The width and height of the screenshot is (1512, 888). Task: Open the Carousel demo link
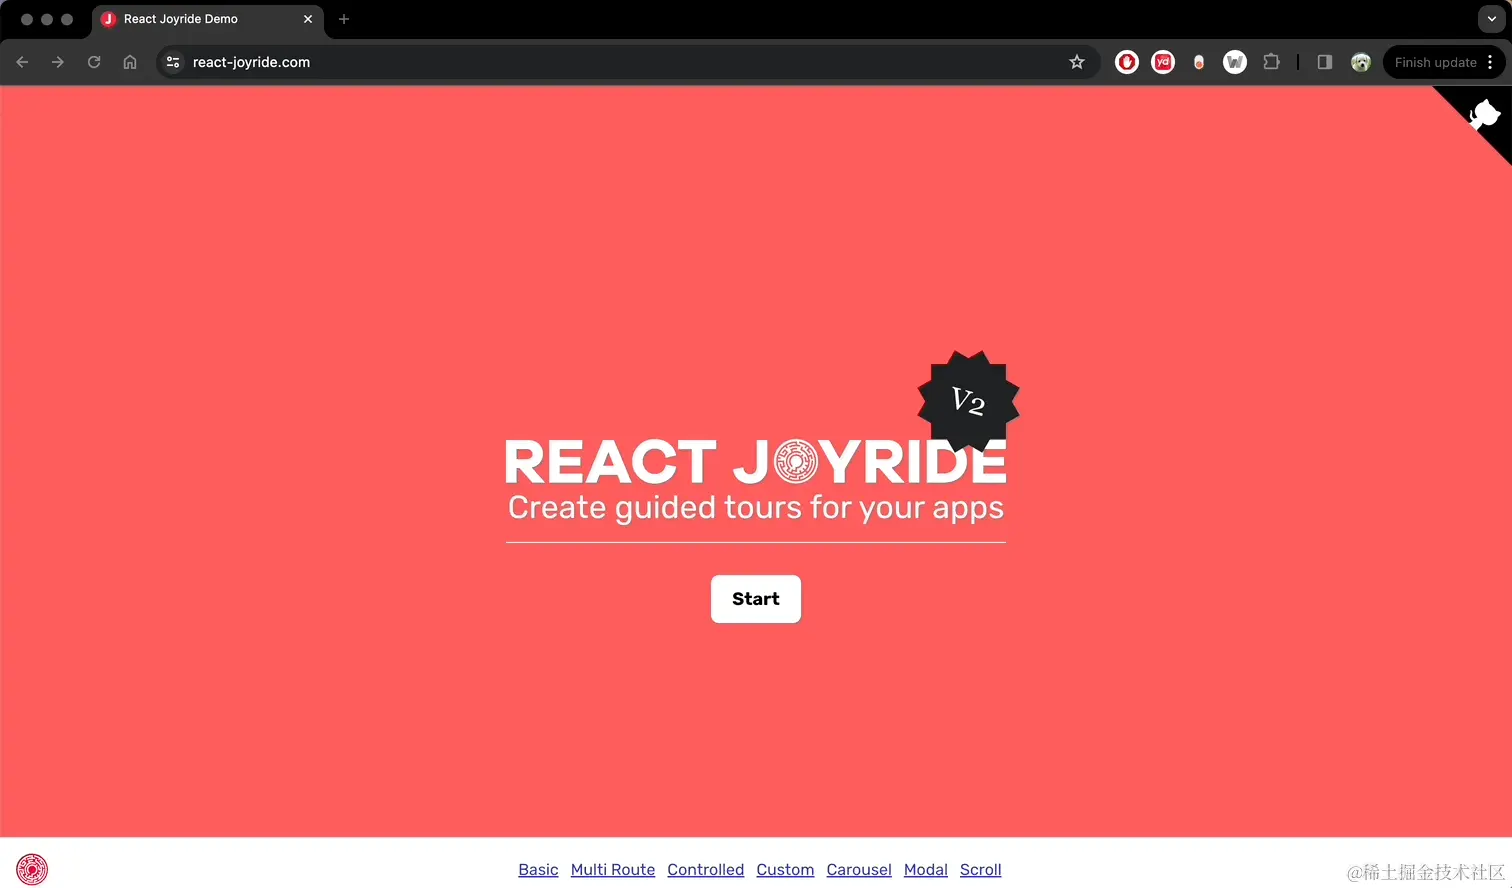(859, 870)
